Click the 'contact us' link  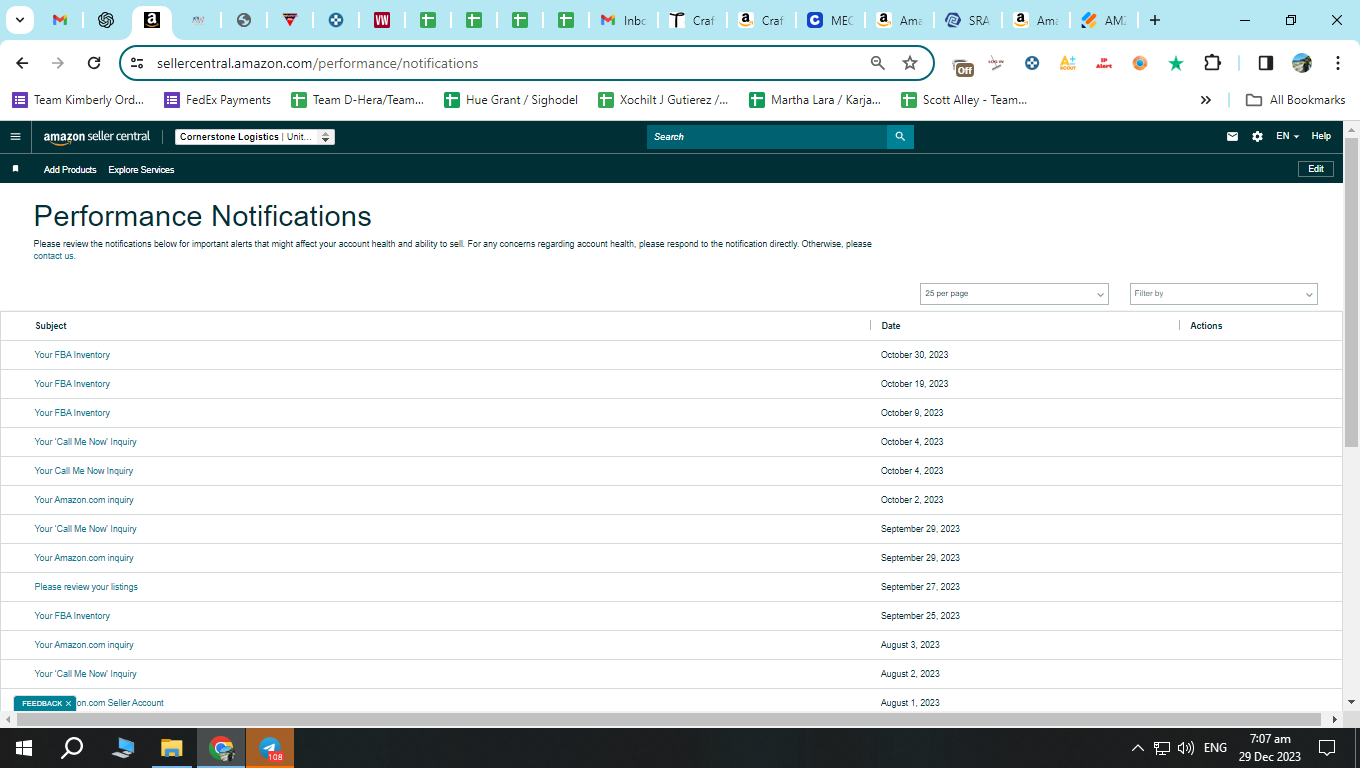point(54,256)
